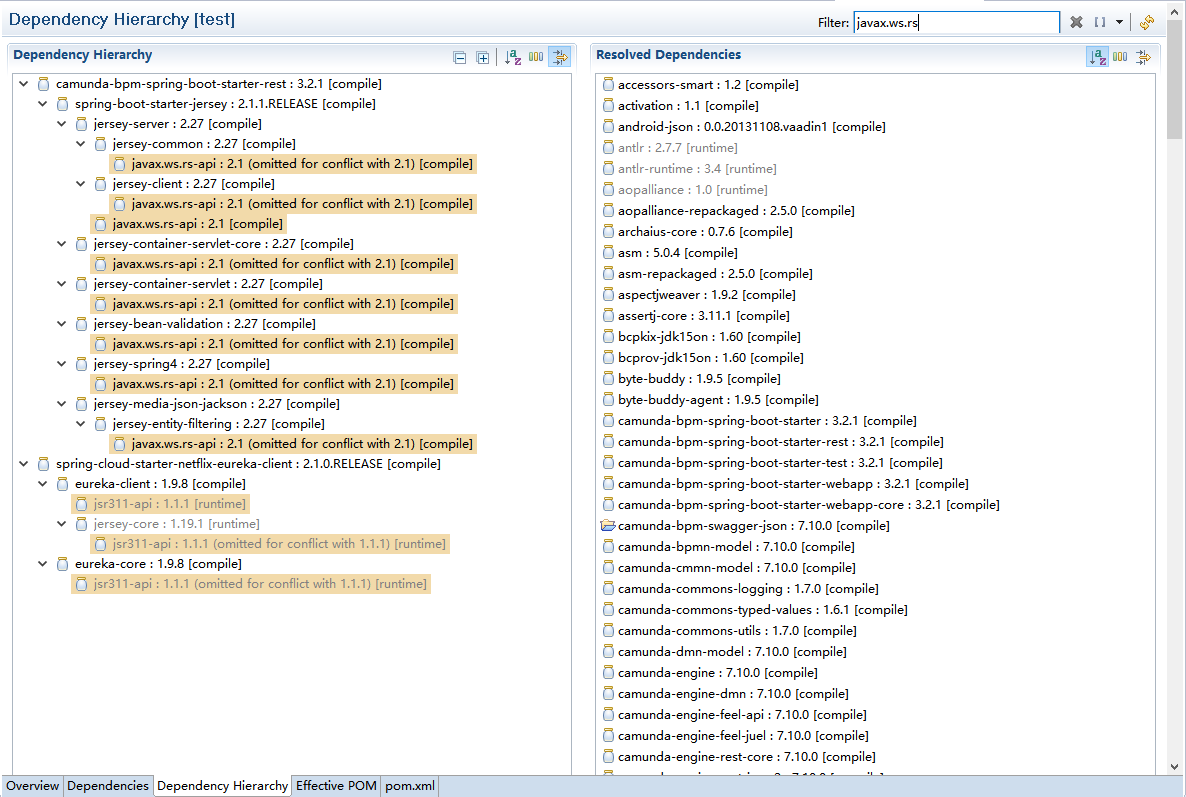Select android-json vaadin1 dependency
The height and width of the screenshot is (797, 1186).
[744, 127]
